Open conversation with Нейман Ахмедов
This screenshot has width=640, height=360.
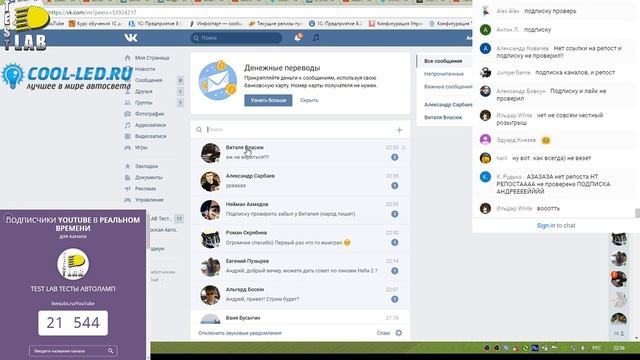pos(300,209)
